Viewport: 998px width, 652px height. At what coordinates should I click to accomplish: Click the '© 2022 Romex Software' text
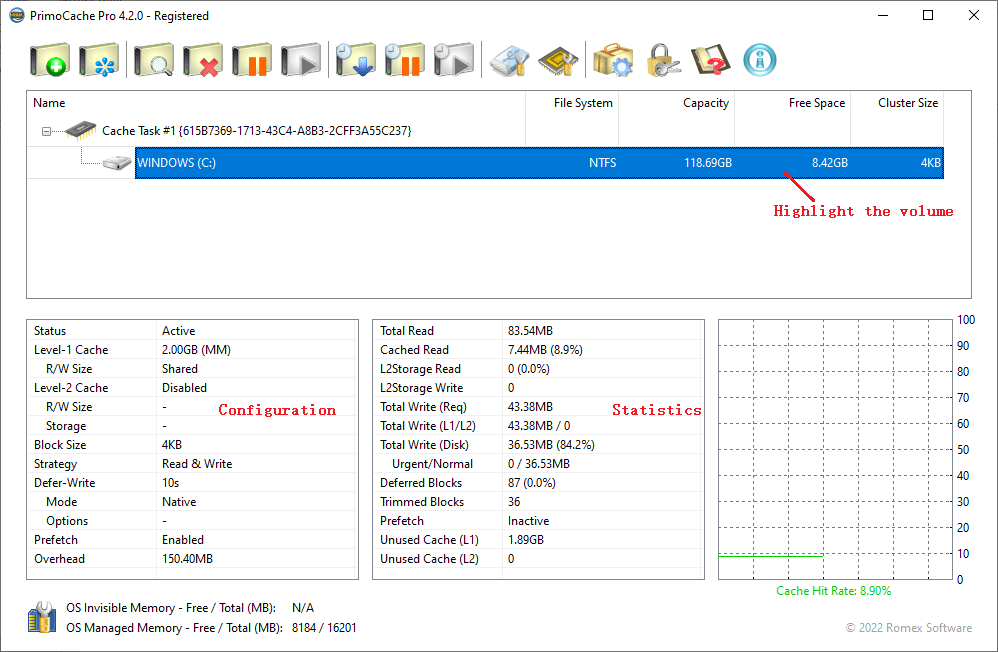(x=908, y=628)
